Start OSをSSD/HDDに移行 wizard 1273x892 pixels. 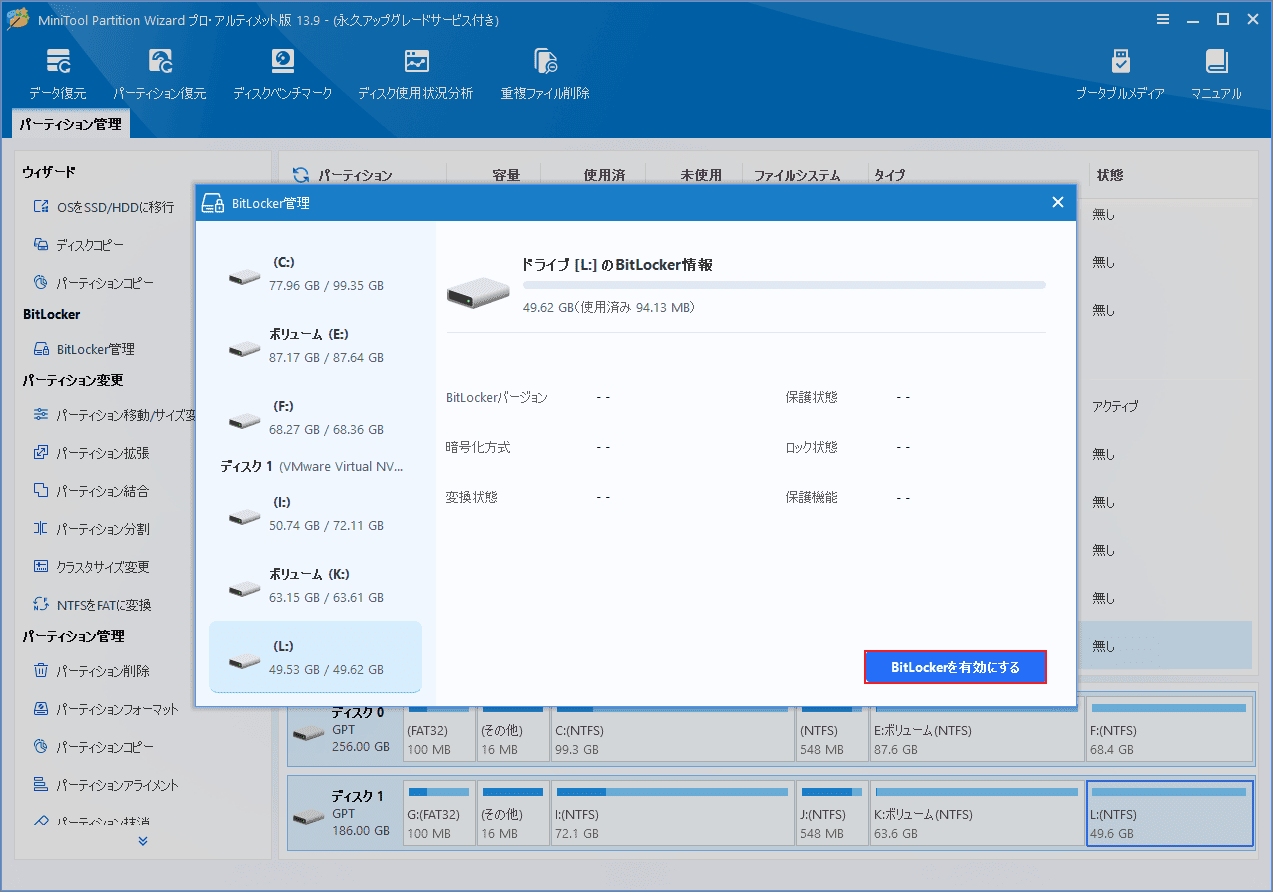[104, 207]
